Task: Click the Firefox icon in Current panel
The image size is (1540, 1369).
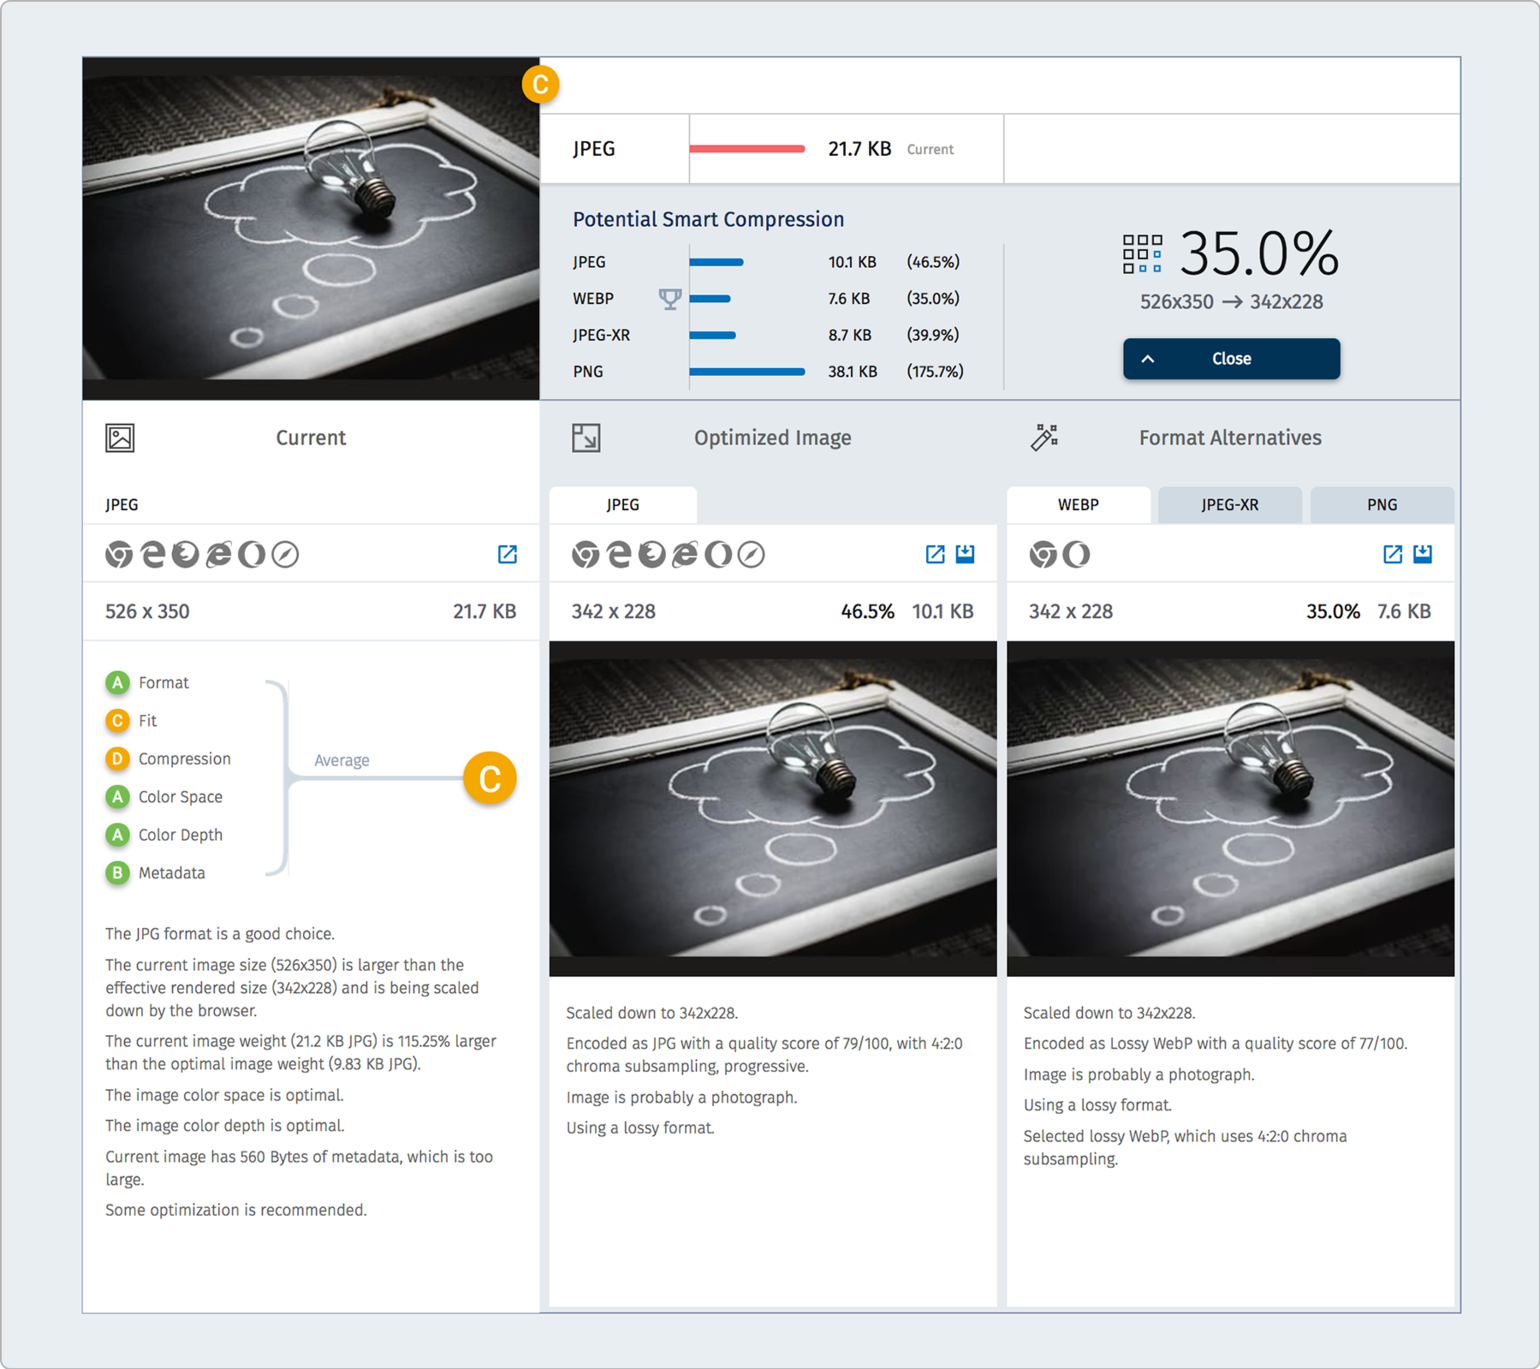Action: point(185,554)
